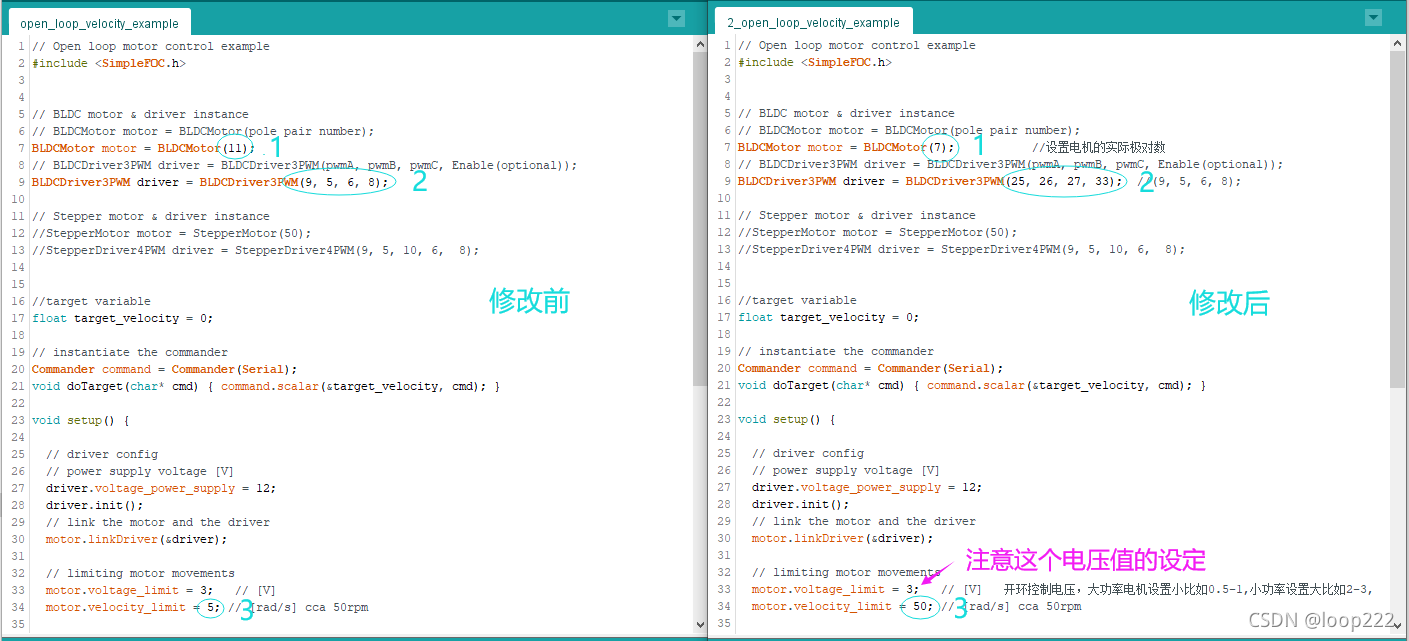The width and height of the screenshot is (1409, 641).
Task: Click 'motor.linkDriver(&driver);' in the 2_open_loop_velocity_example editor
Action: (x=842, y=538)
